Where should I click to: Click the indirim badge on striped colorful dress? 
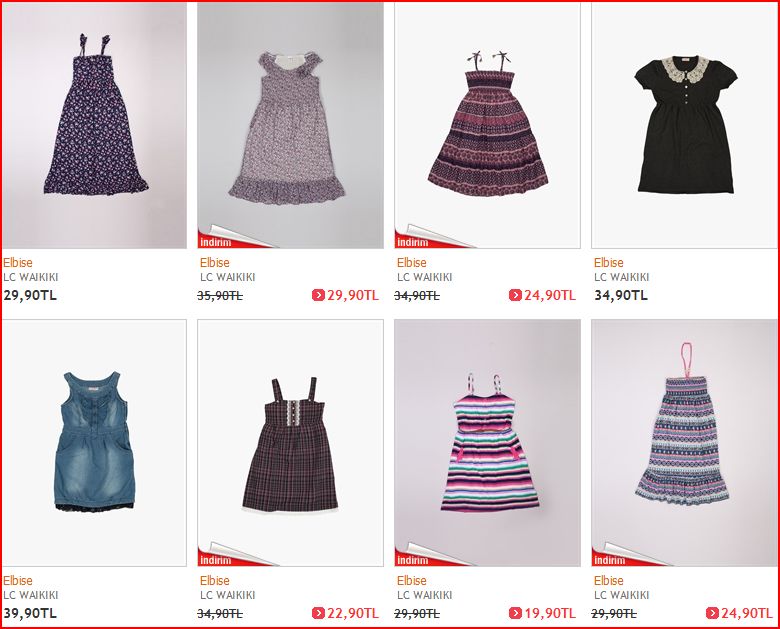point(412,560)
